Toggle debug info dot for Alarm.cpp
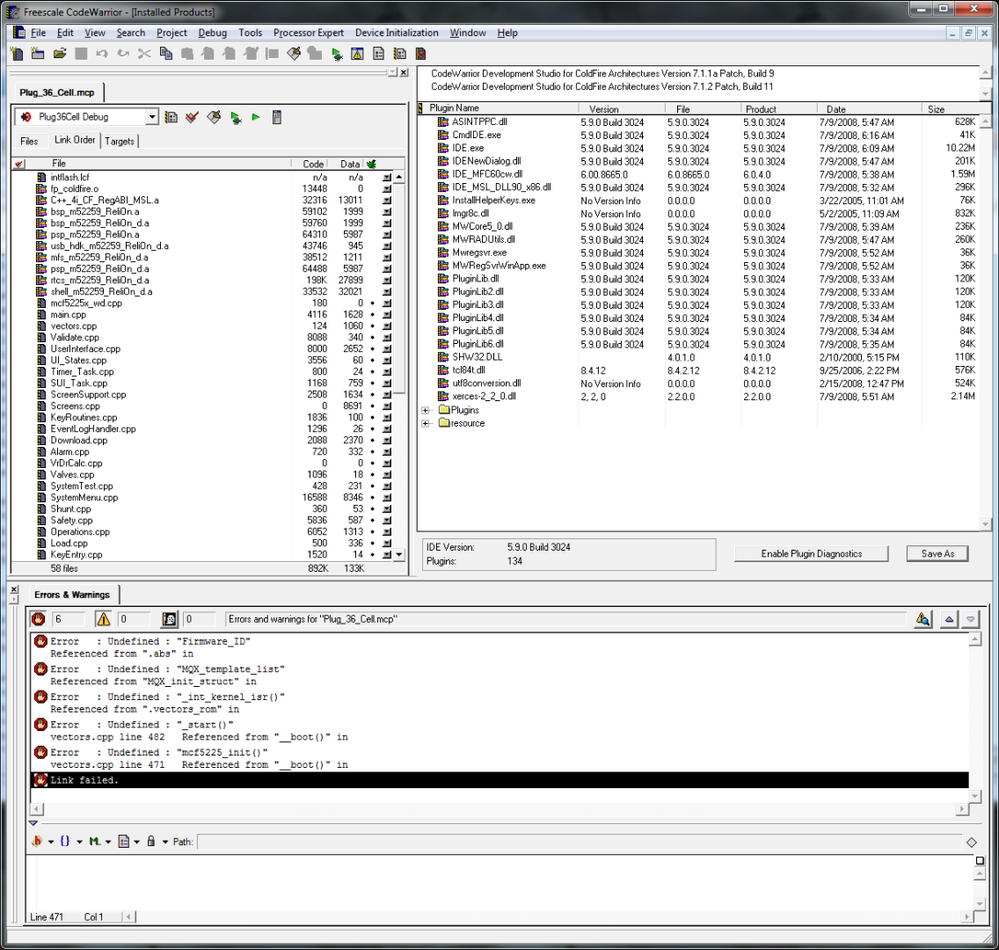Viewport: 999px width, 950px height. 373,452
